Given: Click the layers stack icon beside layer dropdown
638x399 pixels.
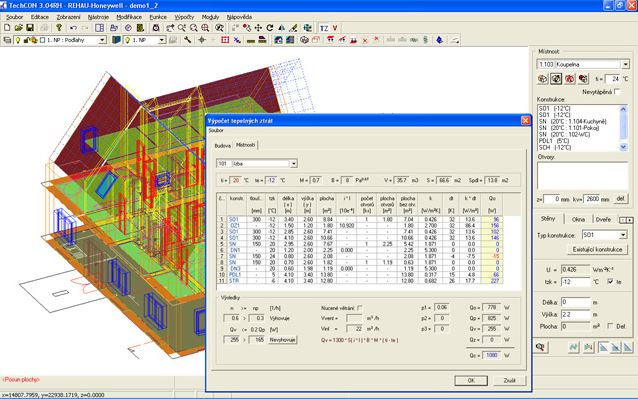Looking at the screenshot, I should point(7,40).
